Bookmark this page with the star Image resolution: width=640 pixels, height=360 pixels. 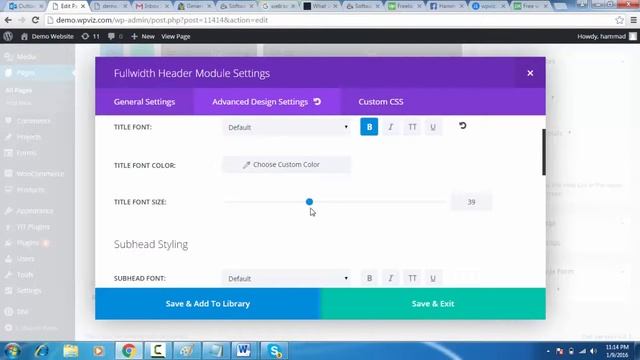pos(619,20)
